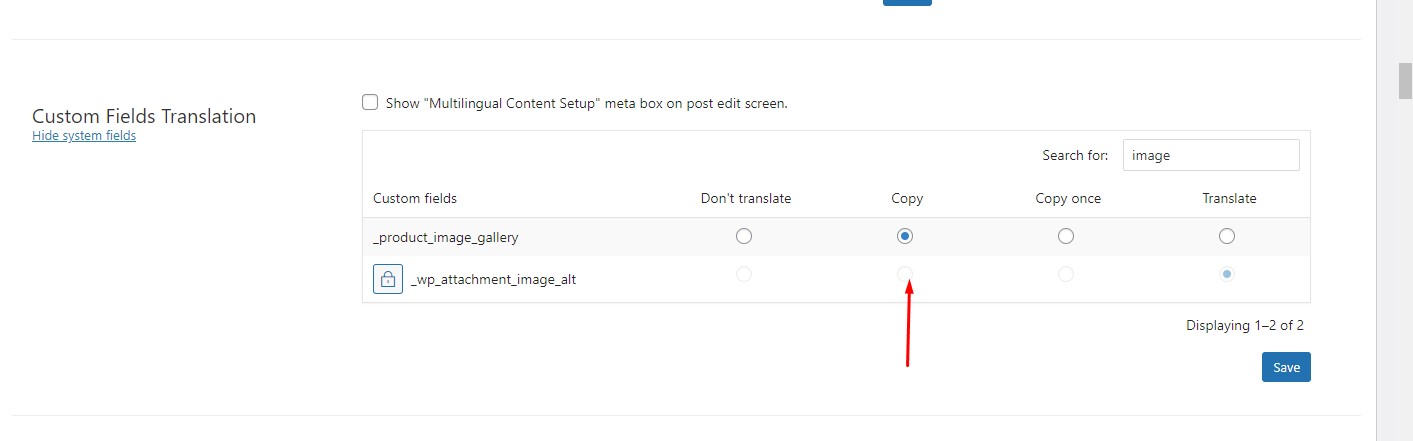Select Translate radio for _wp_attachment_image_alt
Viewport: 1413px width, 441px height.
point(1227,274)
